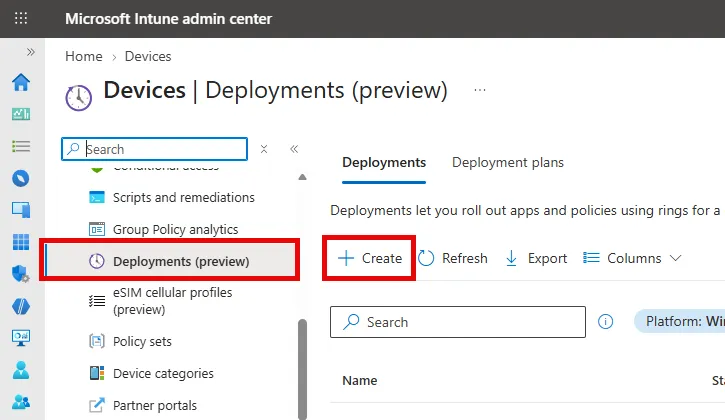This screenshot has width=725, height=420.
Task: Switch to the Deployment plans tab
Action: point(508,163)
